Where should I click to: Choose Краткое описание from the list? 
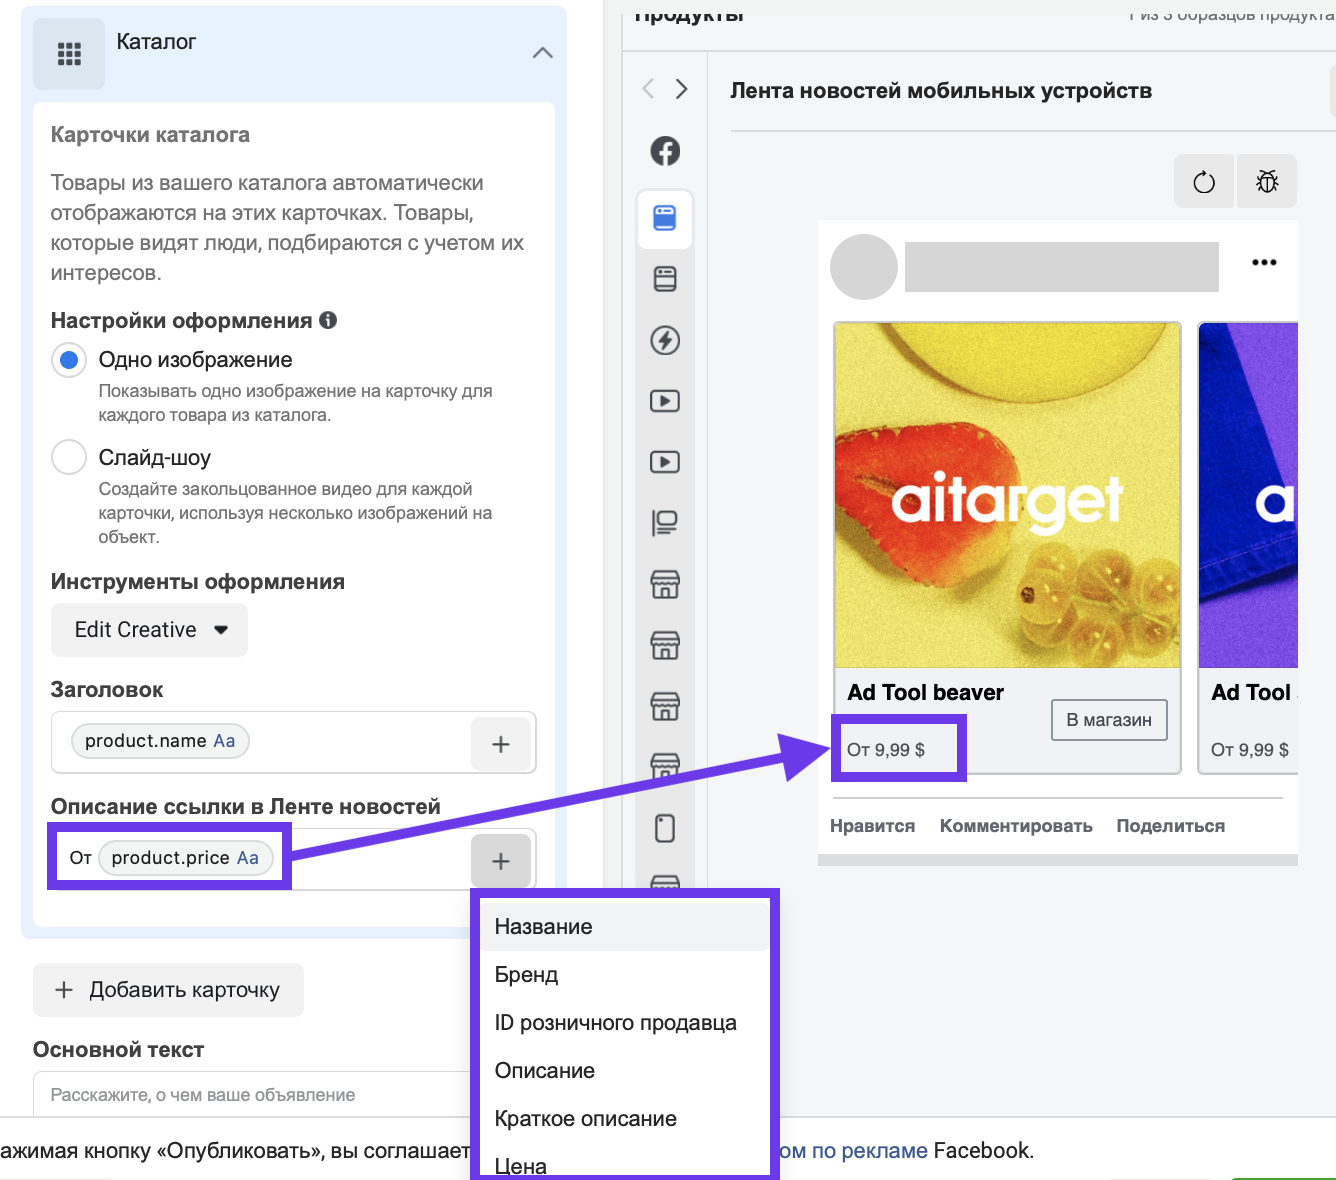(625, 1119)
